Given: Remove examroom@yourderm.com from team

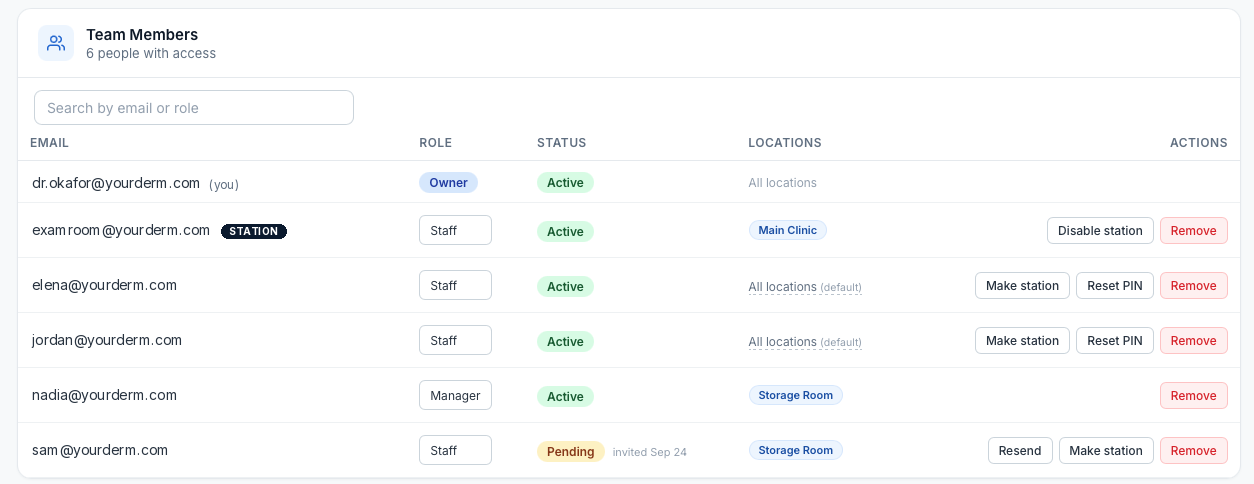Looking at the screenshot, I should point(1193,230).
